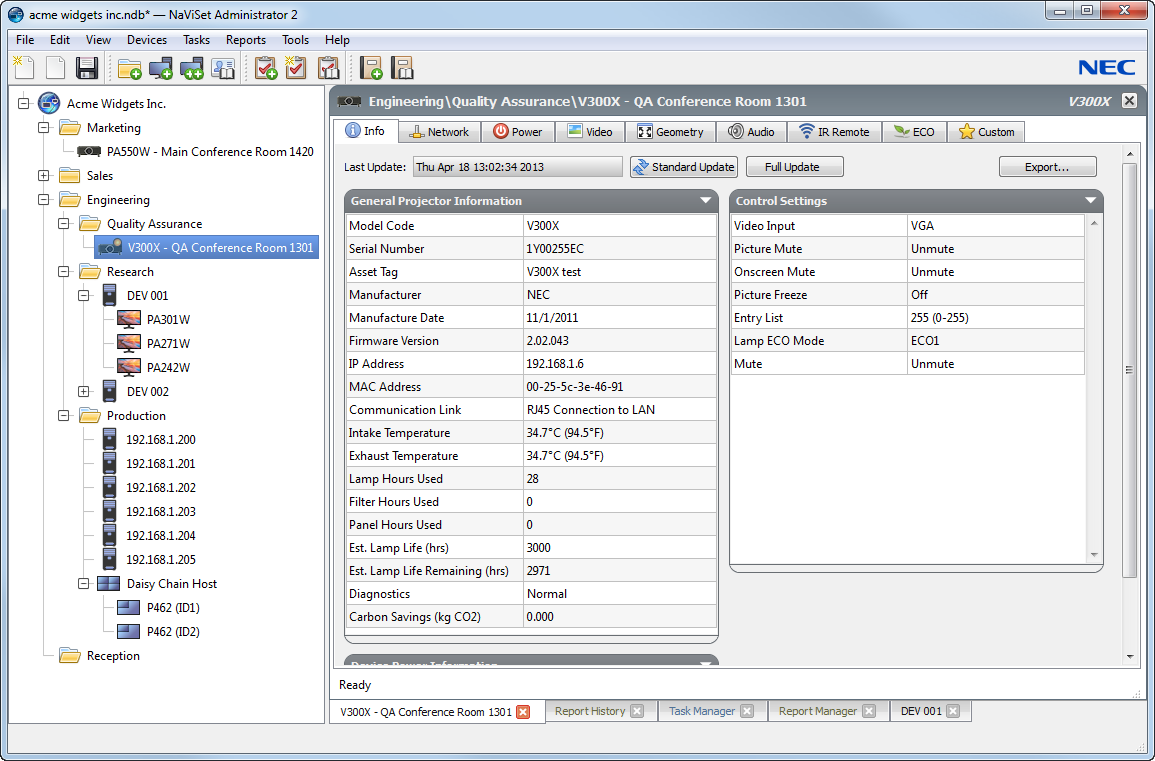Click the new database starred page icon

23,68
